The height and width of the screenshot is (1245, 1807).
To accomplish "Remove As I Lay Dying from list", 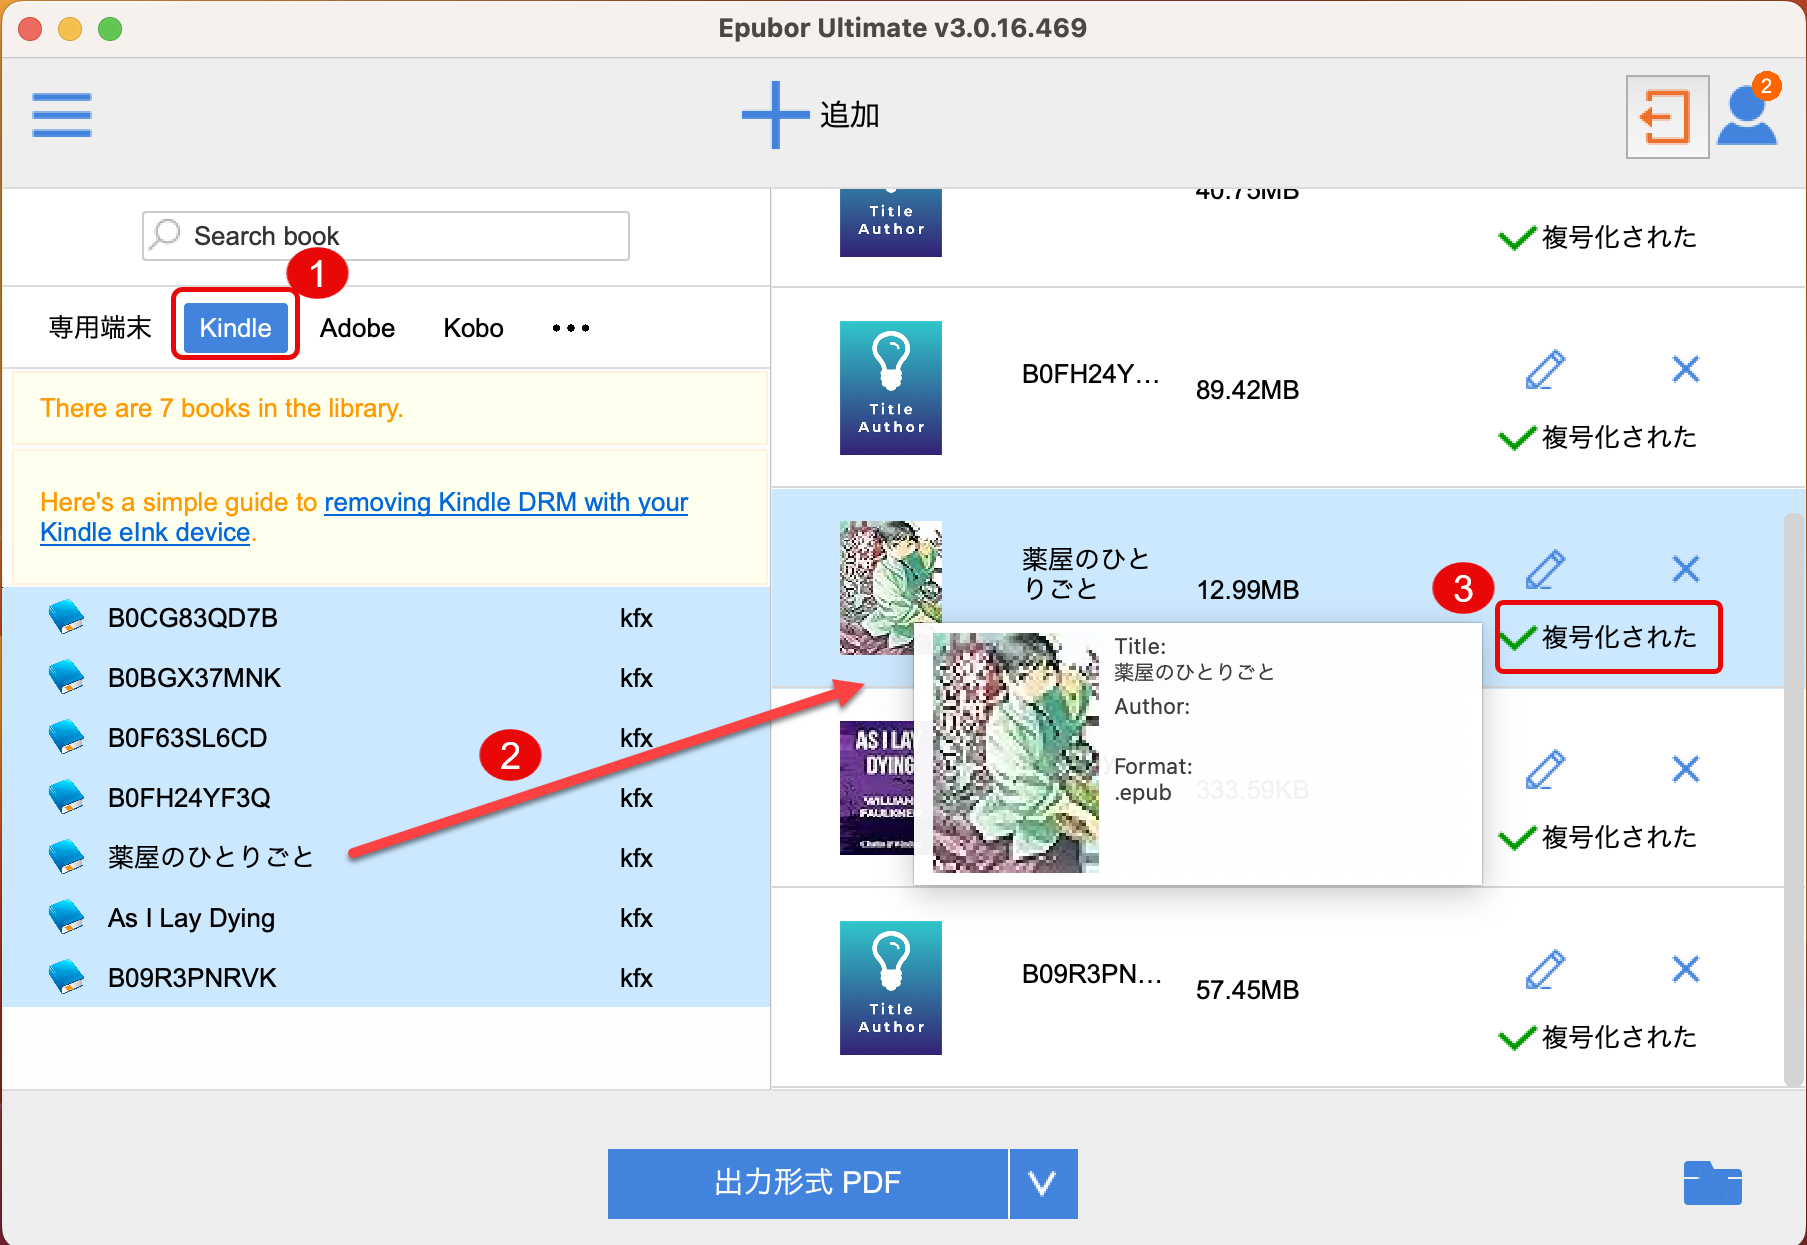I will click(1686, 770).
